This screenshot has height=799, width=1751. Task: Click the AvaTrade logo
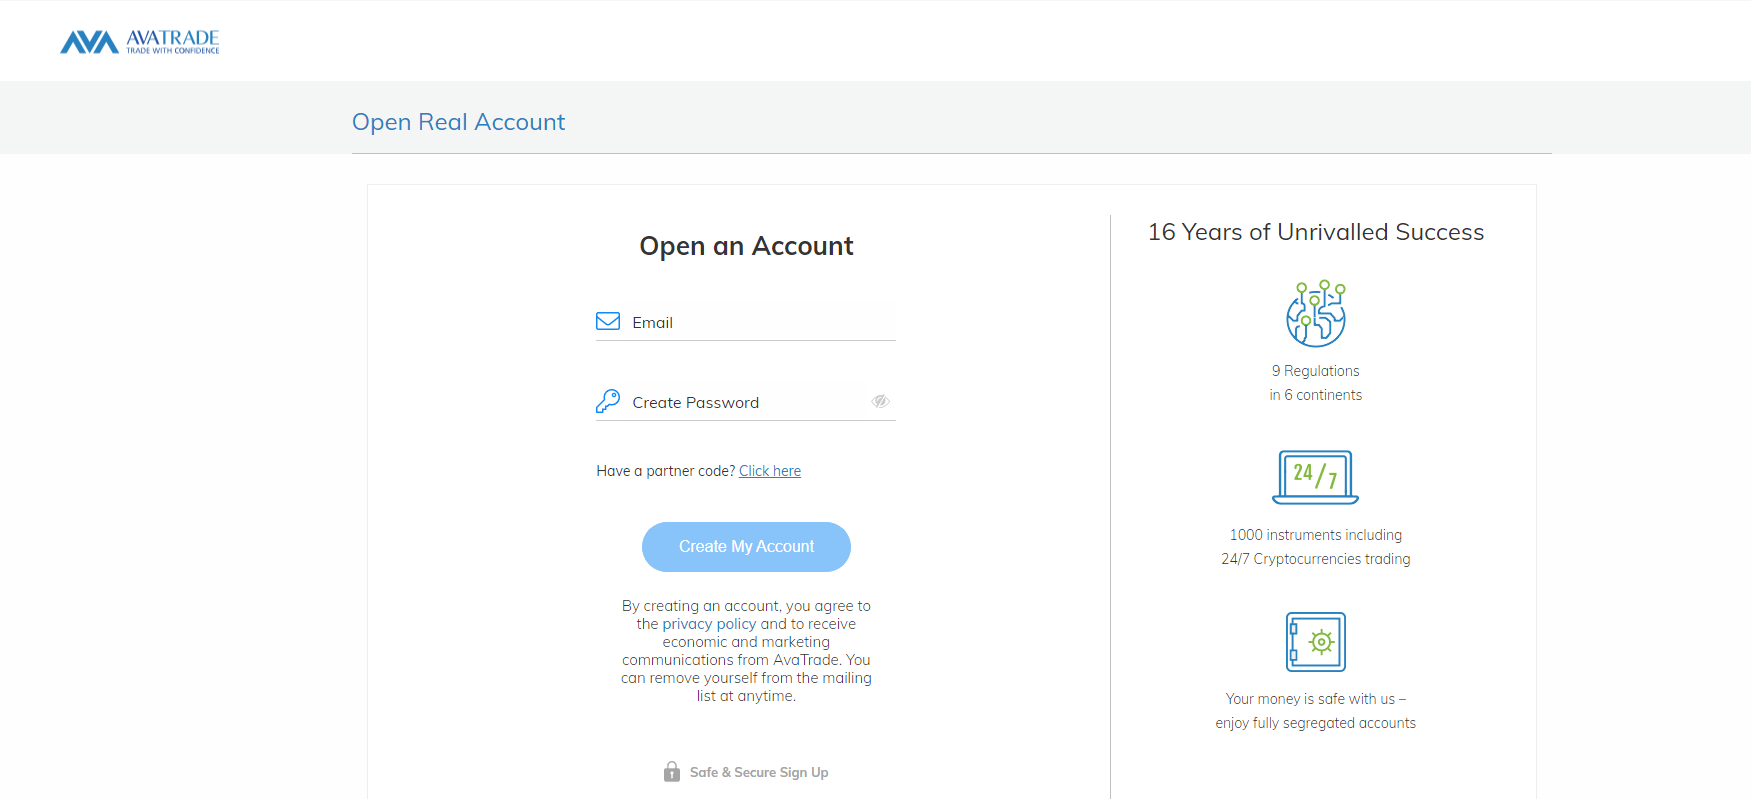click(x=140, y=41)
